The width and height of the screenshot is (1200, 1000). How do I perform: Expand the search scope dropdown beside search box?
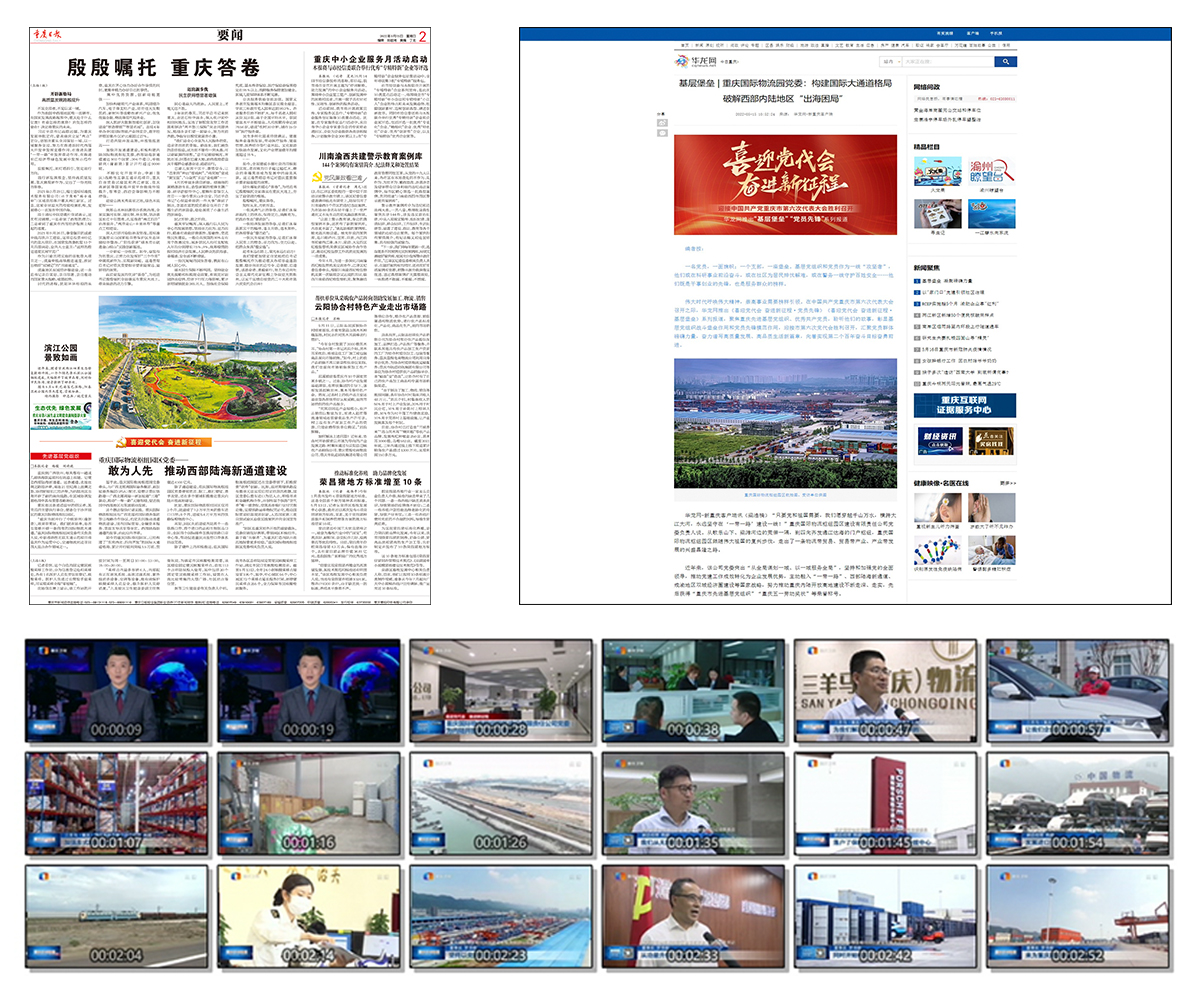[x=891, y=62]
